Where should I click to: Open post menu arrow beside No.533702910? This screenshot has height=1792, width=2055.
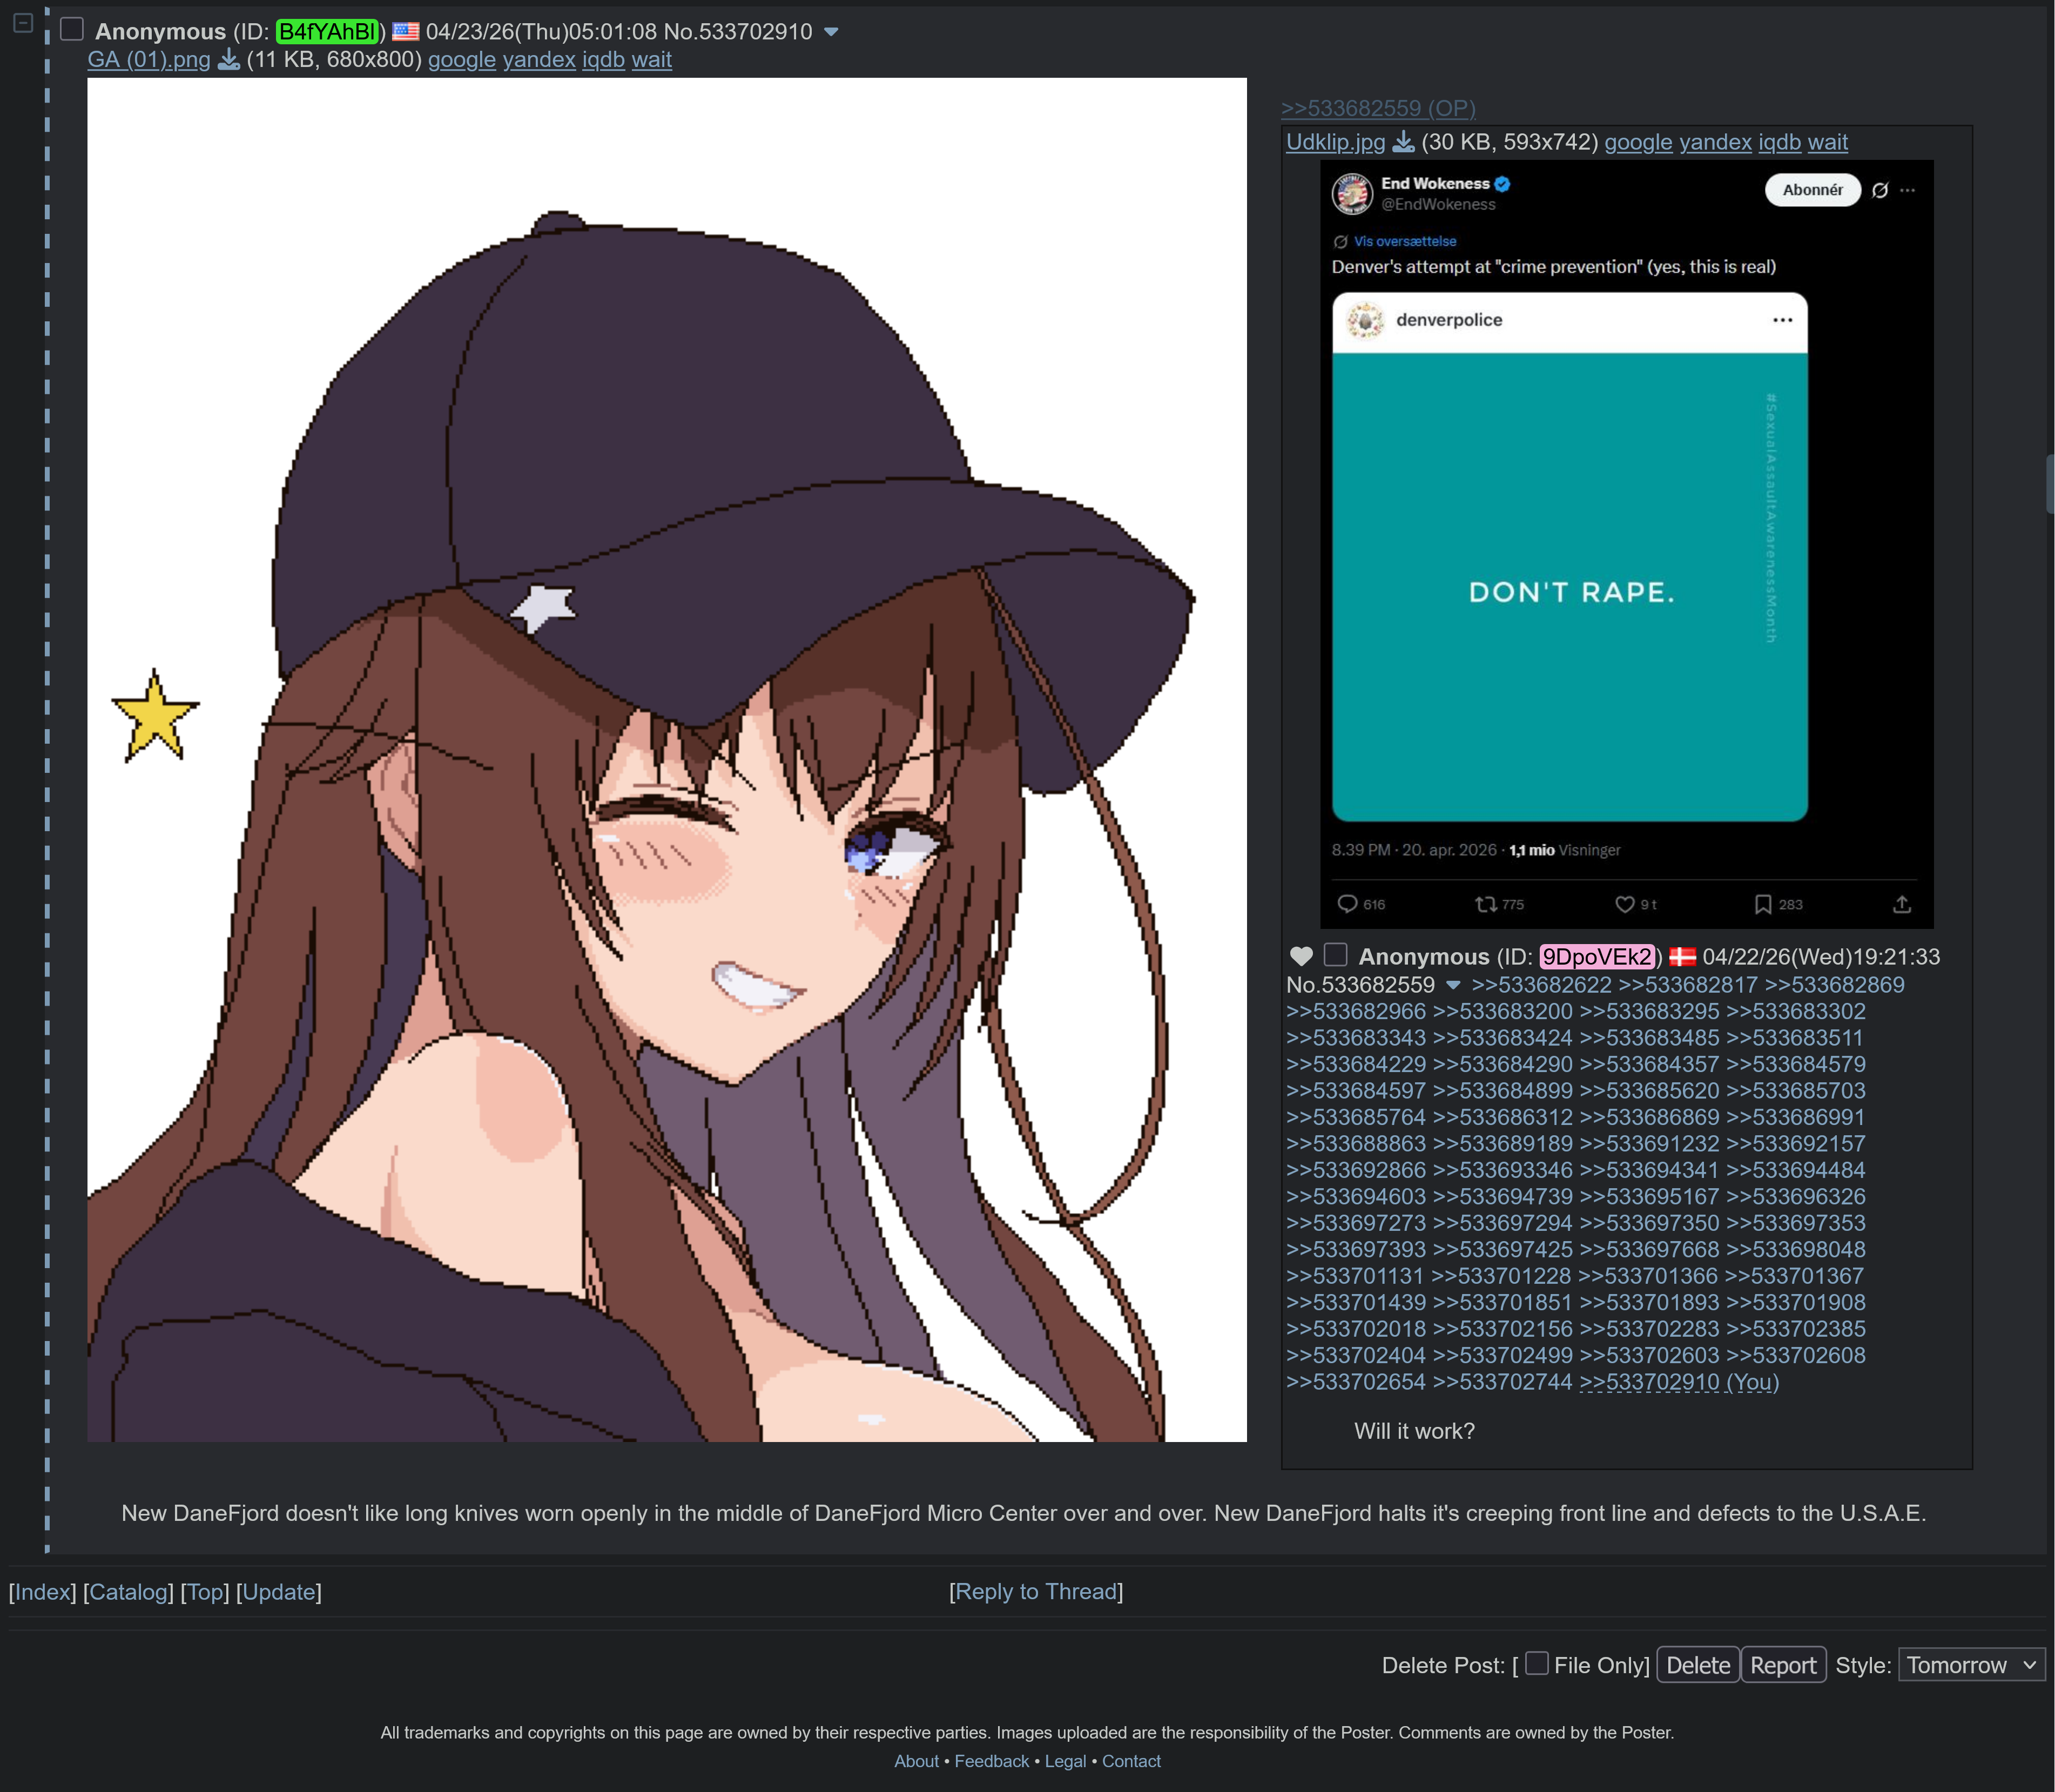(831, 32)
